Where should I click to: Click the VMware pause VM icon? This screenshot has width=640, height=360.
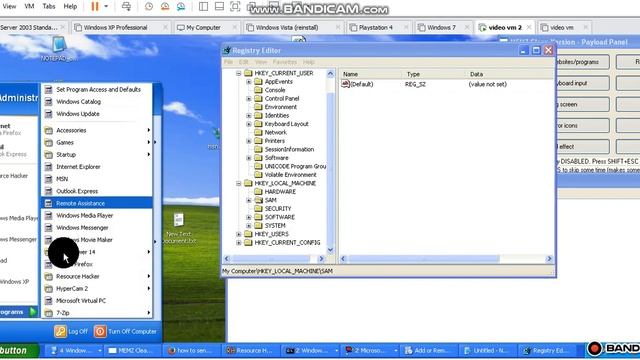[x=95, y=6]
